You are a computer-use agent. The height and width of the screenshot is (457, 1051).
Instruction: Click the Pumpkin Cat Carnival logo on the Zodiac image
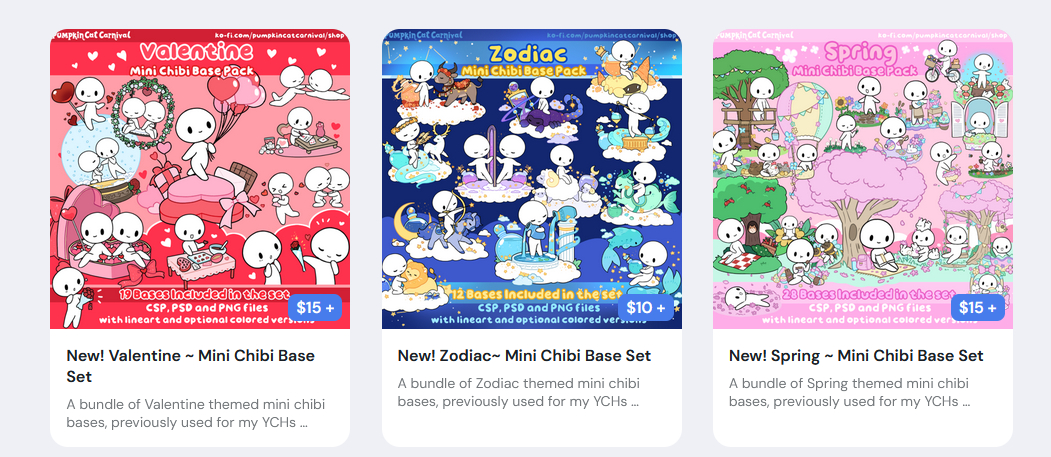[x=424, y=35]
